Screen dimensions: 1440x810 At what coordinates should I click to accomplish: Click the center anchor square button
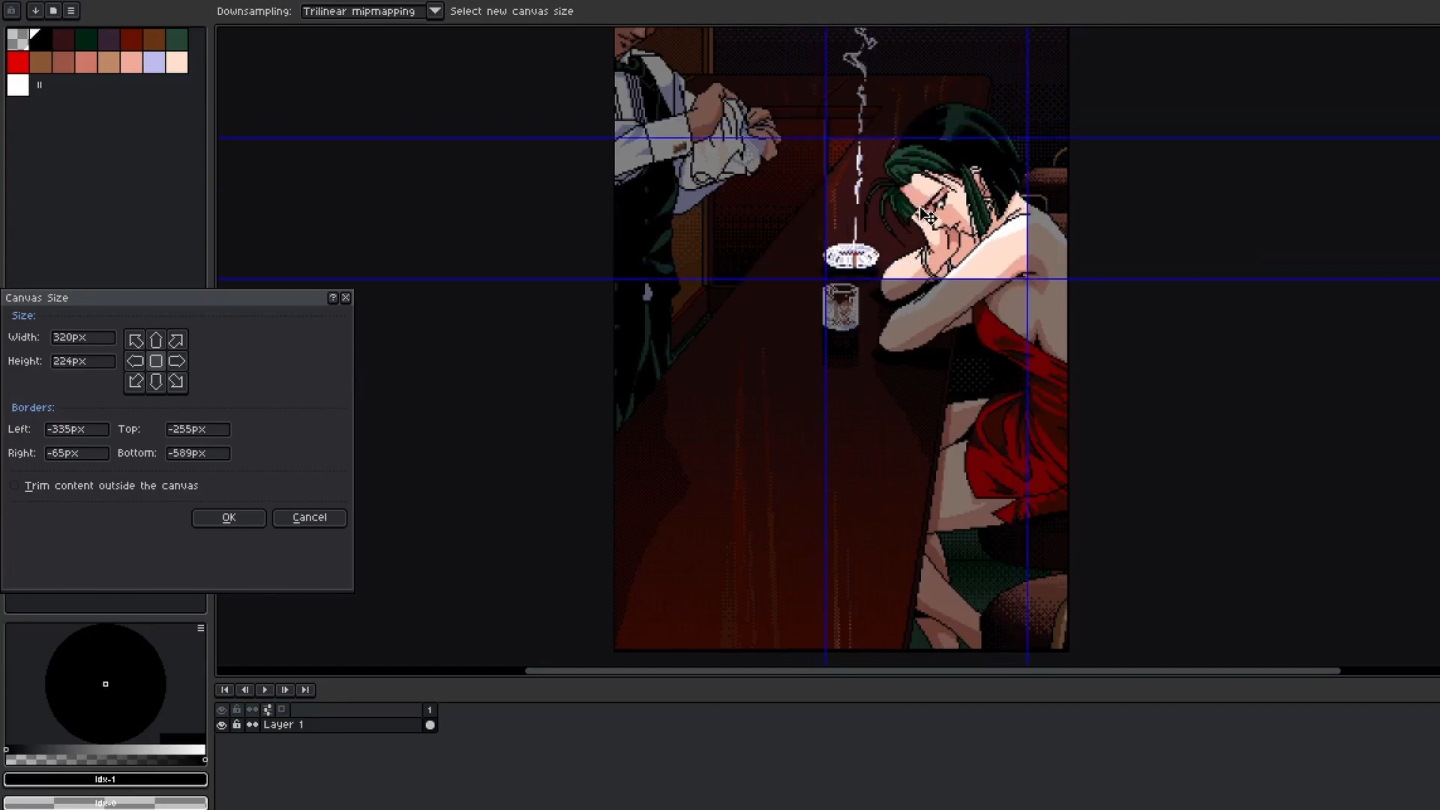click(x=156, y=361)
